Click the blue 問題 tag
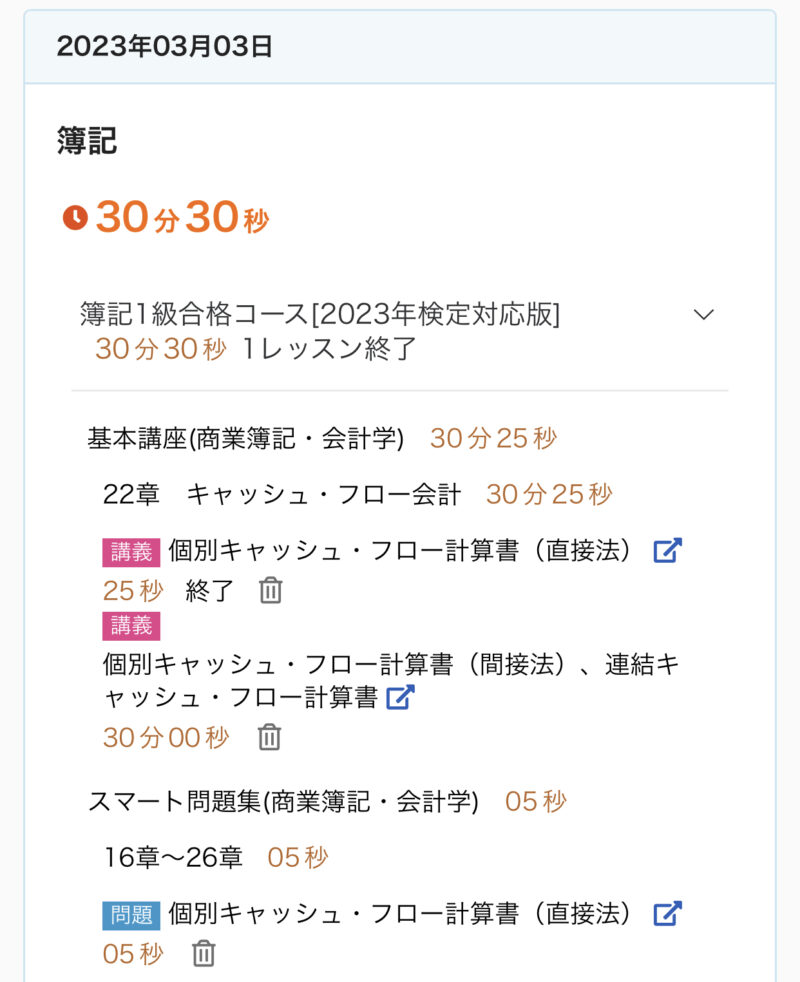 pos(131,914)
